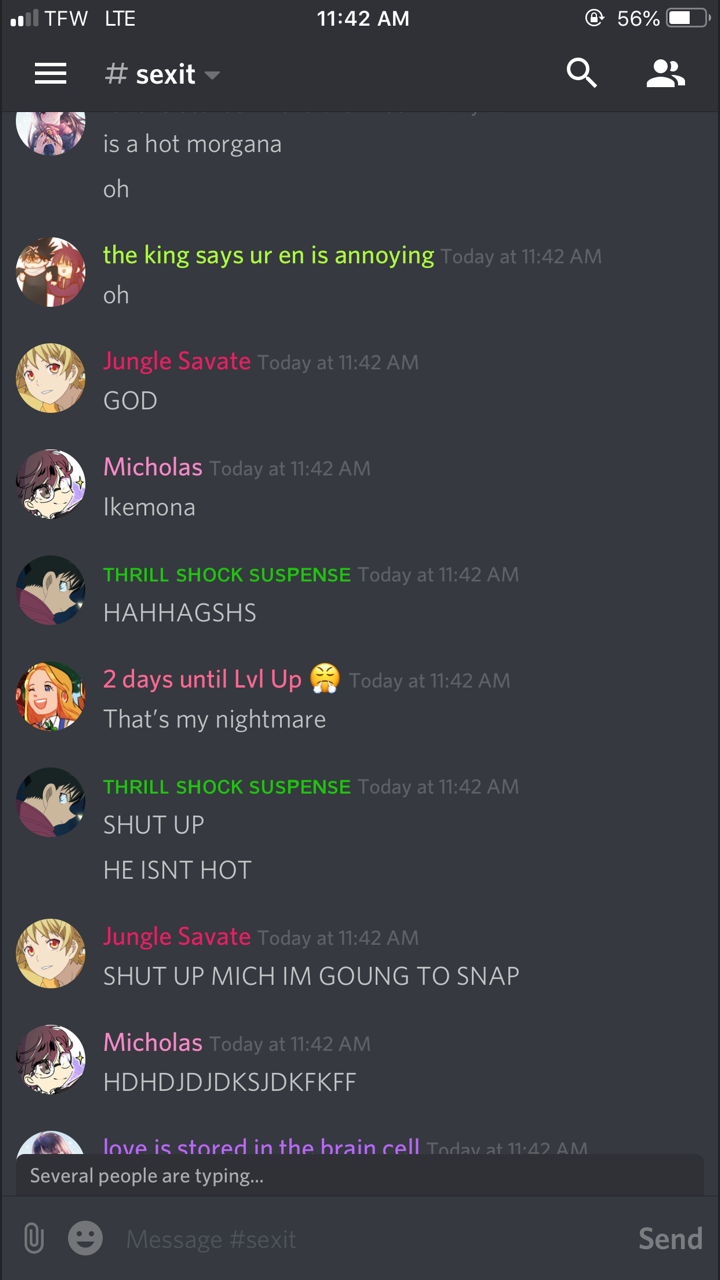Tap Micholas avatar next to HDHDJDJDKSJDKFKFF
The image size is (720, 1280).
(x=51, y=1059)
